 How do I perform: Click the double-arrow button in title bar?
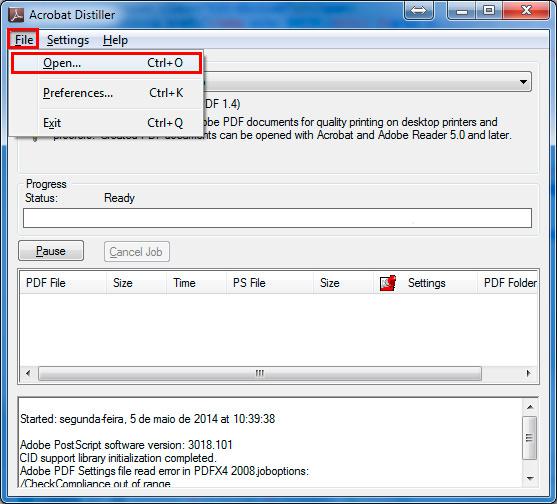(418, 11)
